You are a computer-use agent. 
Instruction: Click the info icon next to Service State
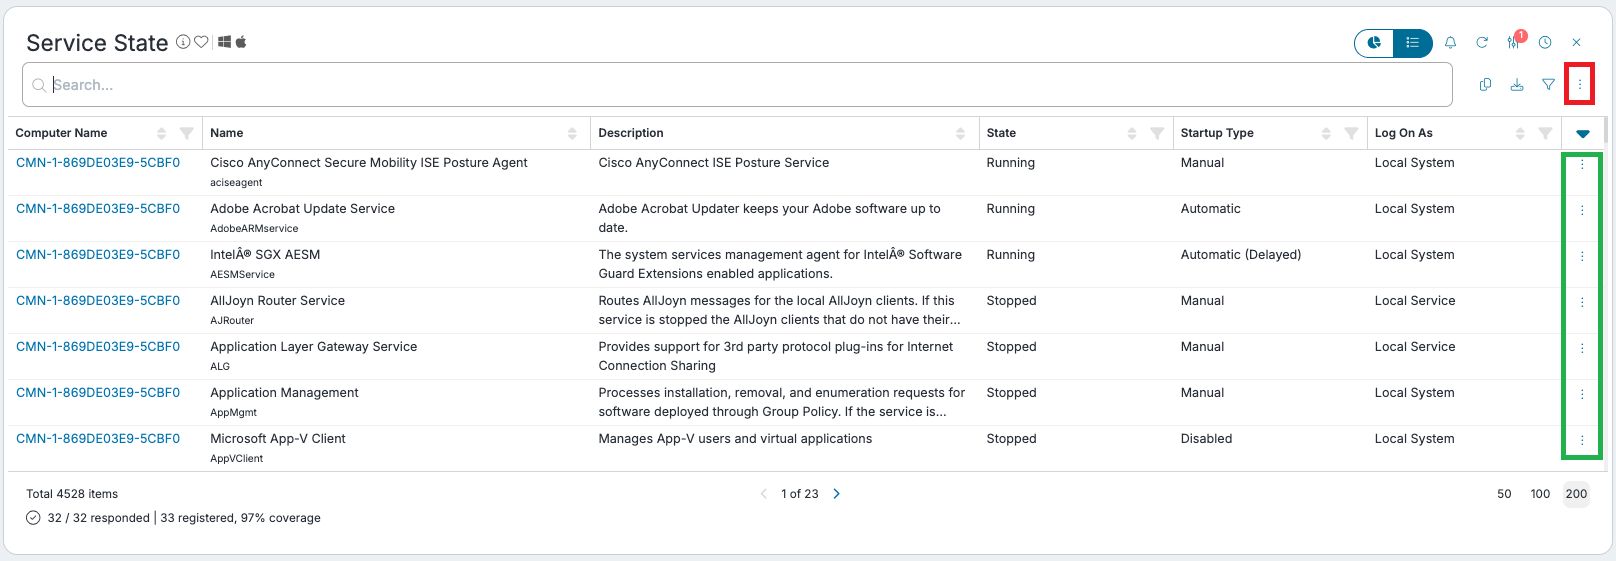tap(183, 42)
